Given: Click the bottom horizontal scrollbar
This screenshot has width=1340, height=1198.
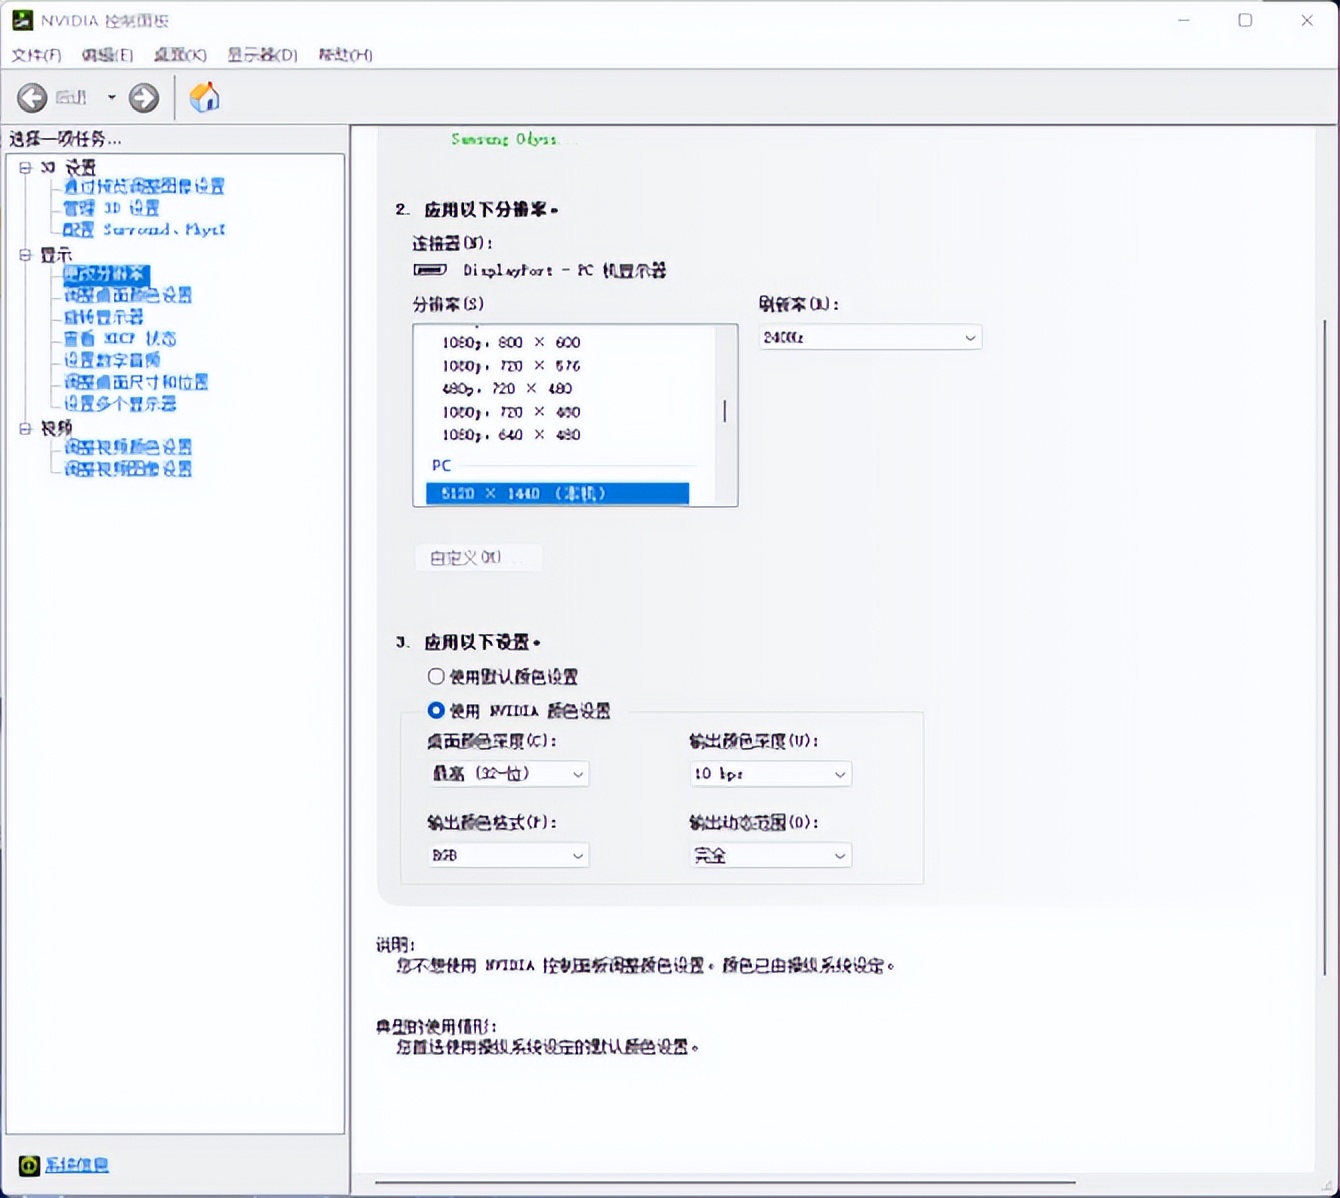Looking at the screenshot, I should click(726, 1184).
